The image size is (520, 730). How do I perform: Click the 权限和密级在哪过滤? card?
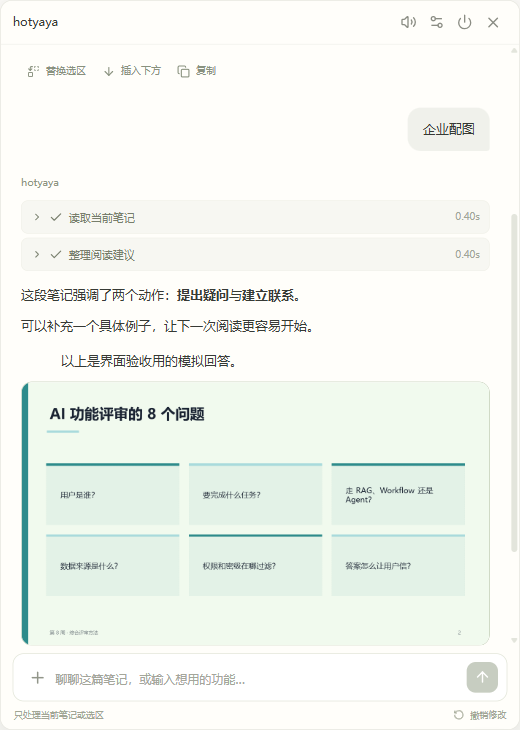(256, 565)
